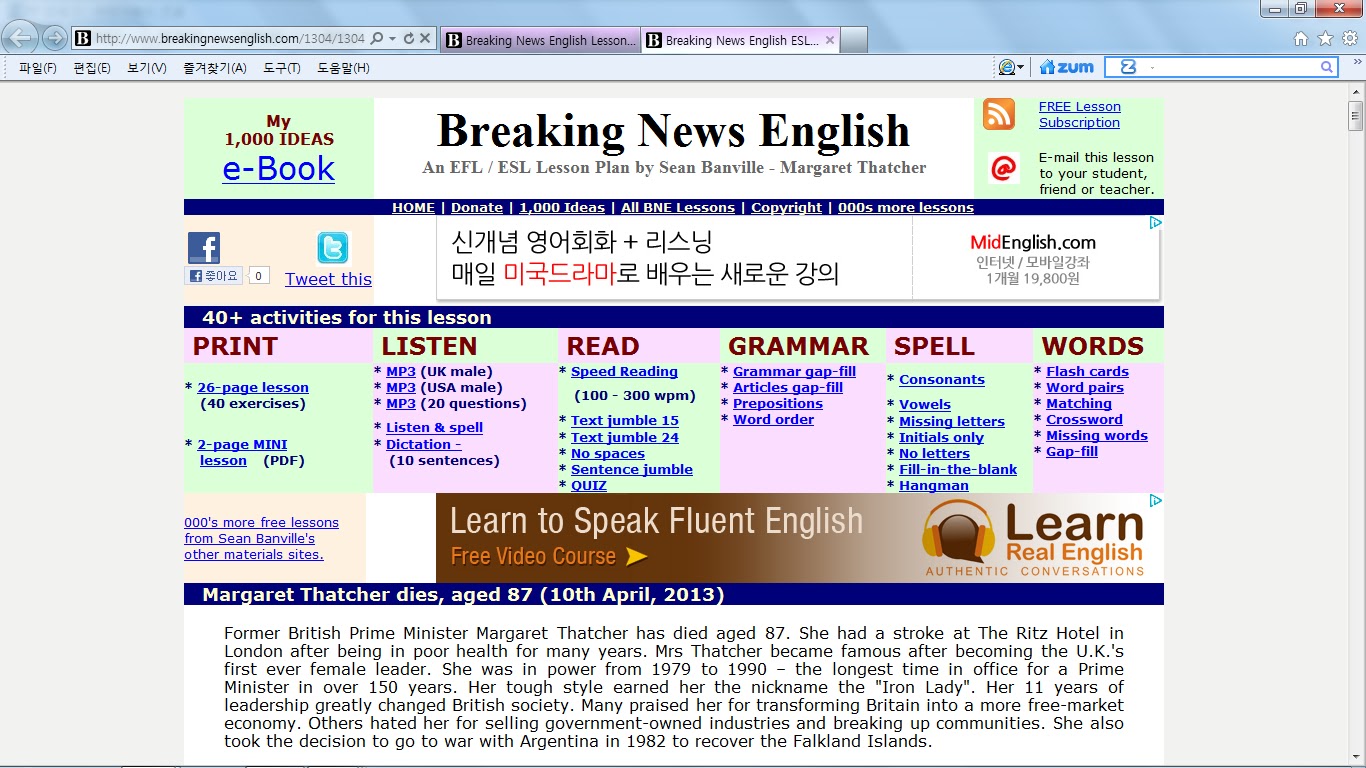Open the web slice dropdown near the globe icon

1019,66
